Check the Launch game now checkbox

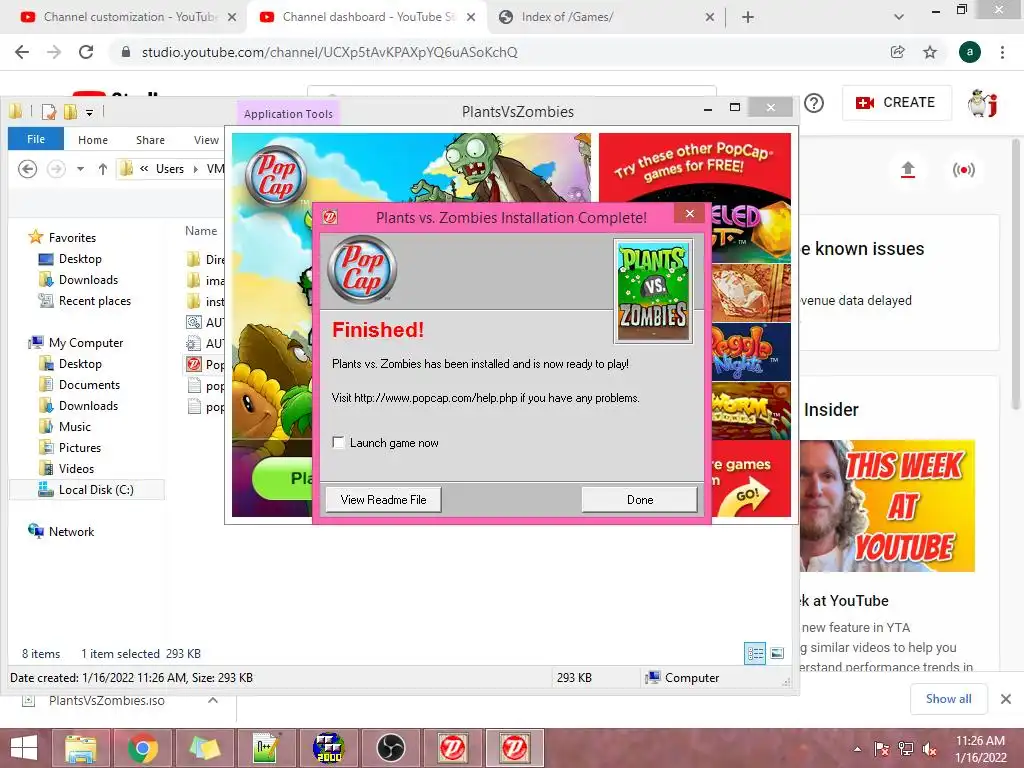click(338, 443)
